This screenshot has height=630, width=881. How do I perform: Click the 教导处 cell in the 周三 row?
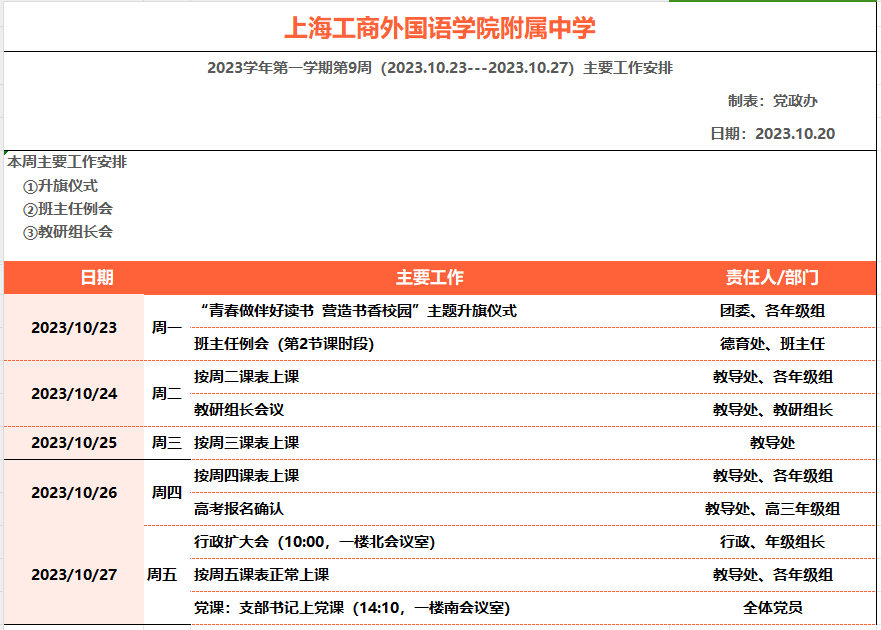[772, 443]
